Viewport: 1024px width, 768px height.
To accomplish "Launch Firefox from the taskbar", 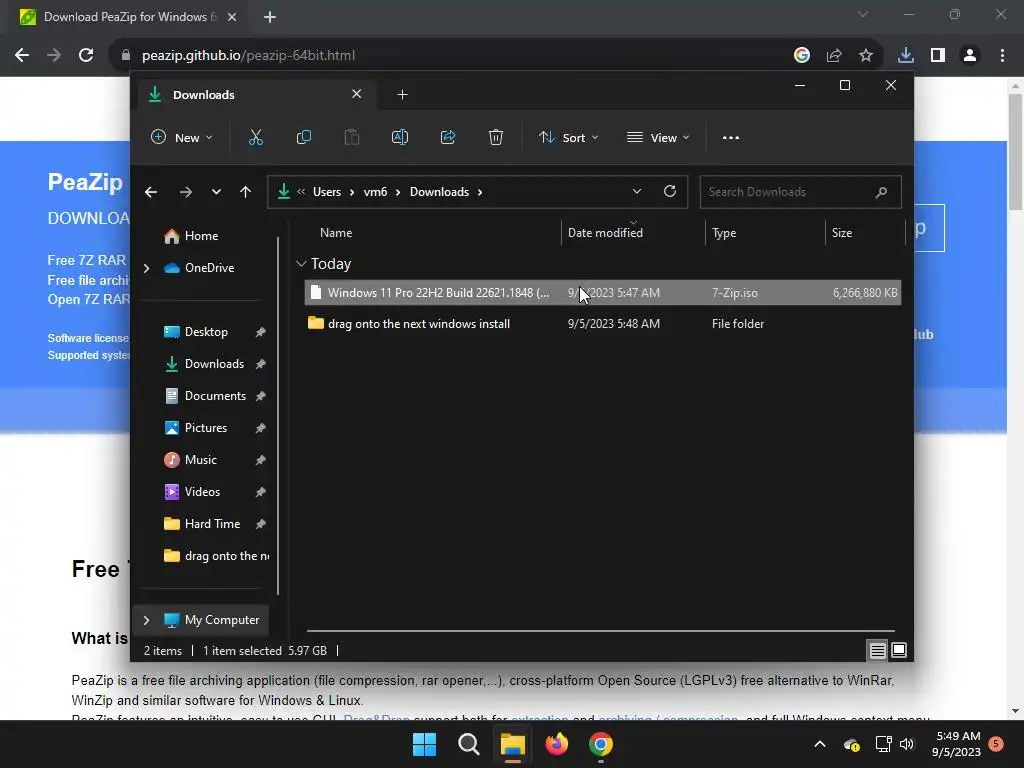I will [556, 744].
